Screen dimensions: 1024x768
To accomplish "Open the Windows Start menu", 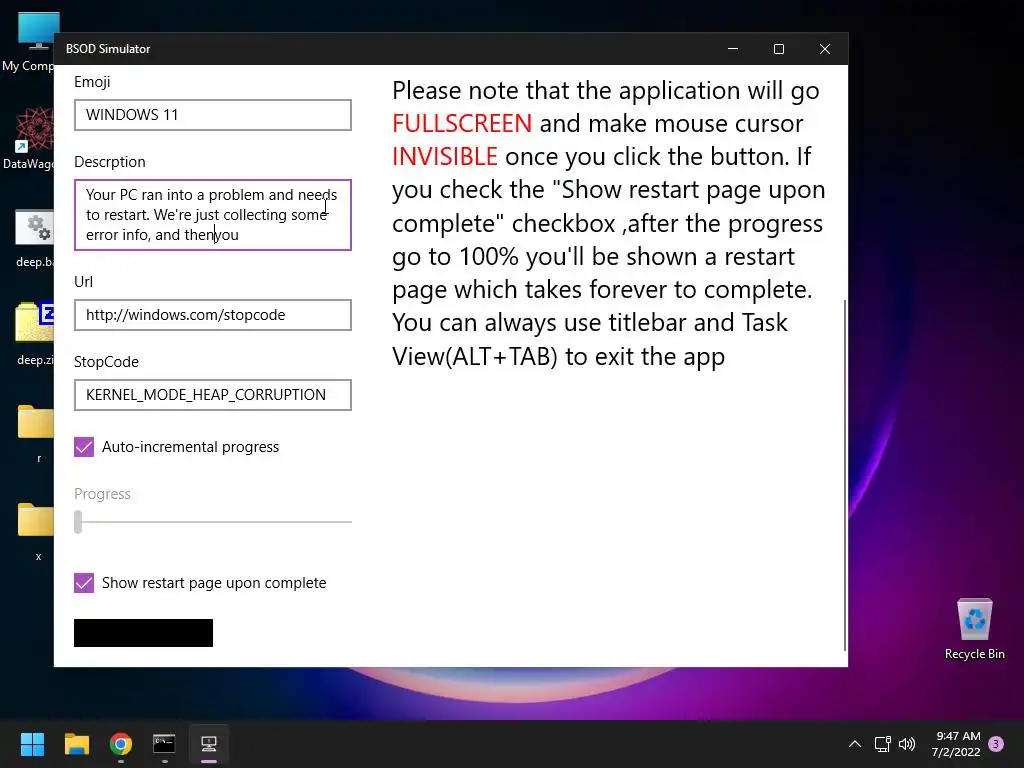I will tap(32, 744).
